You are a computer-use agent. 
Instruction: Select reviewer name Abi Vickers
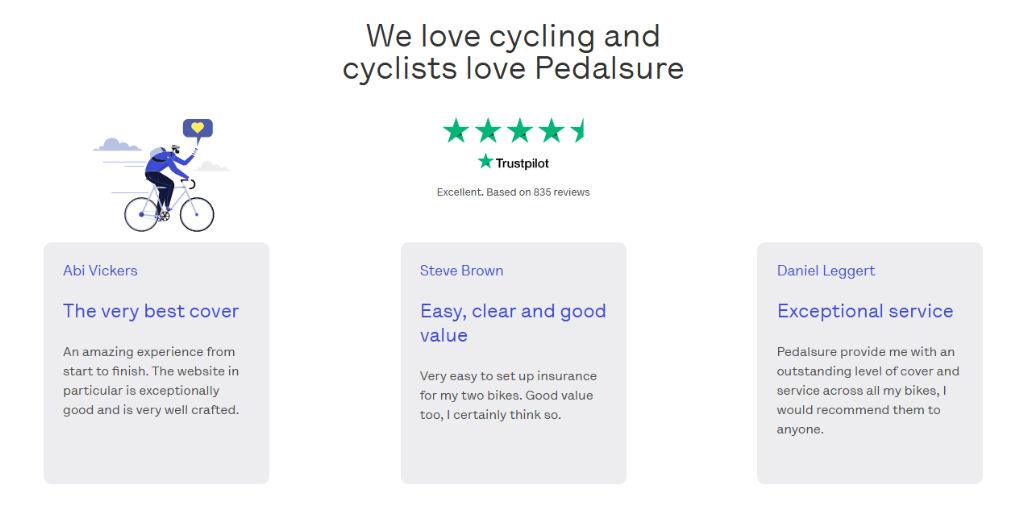coord(100,270)
